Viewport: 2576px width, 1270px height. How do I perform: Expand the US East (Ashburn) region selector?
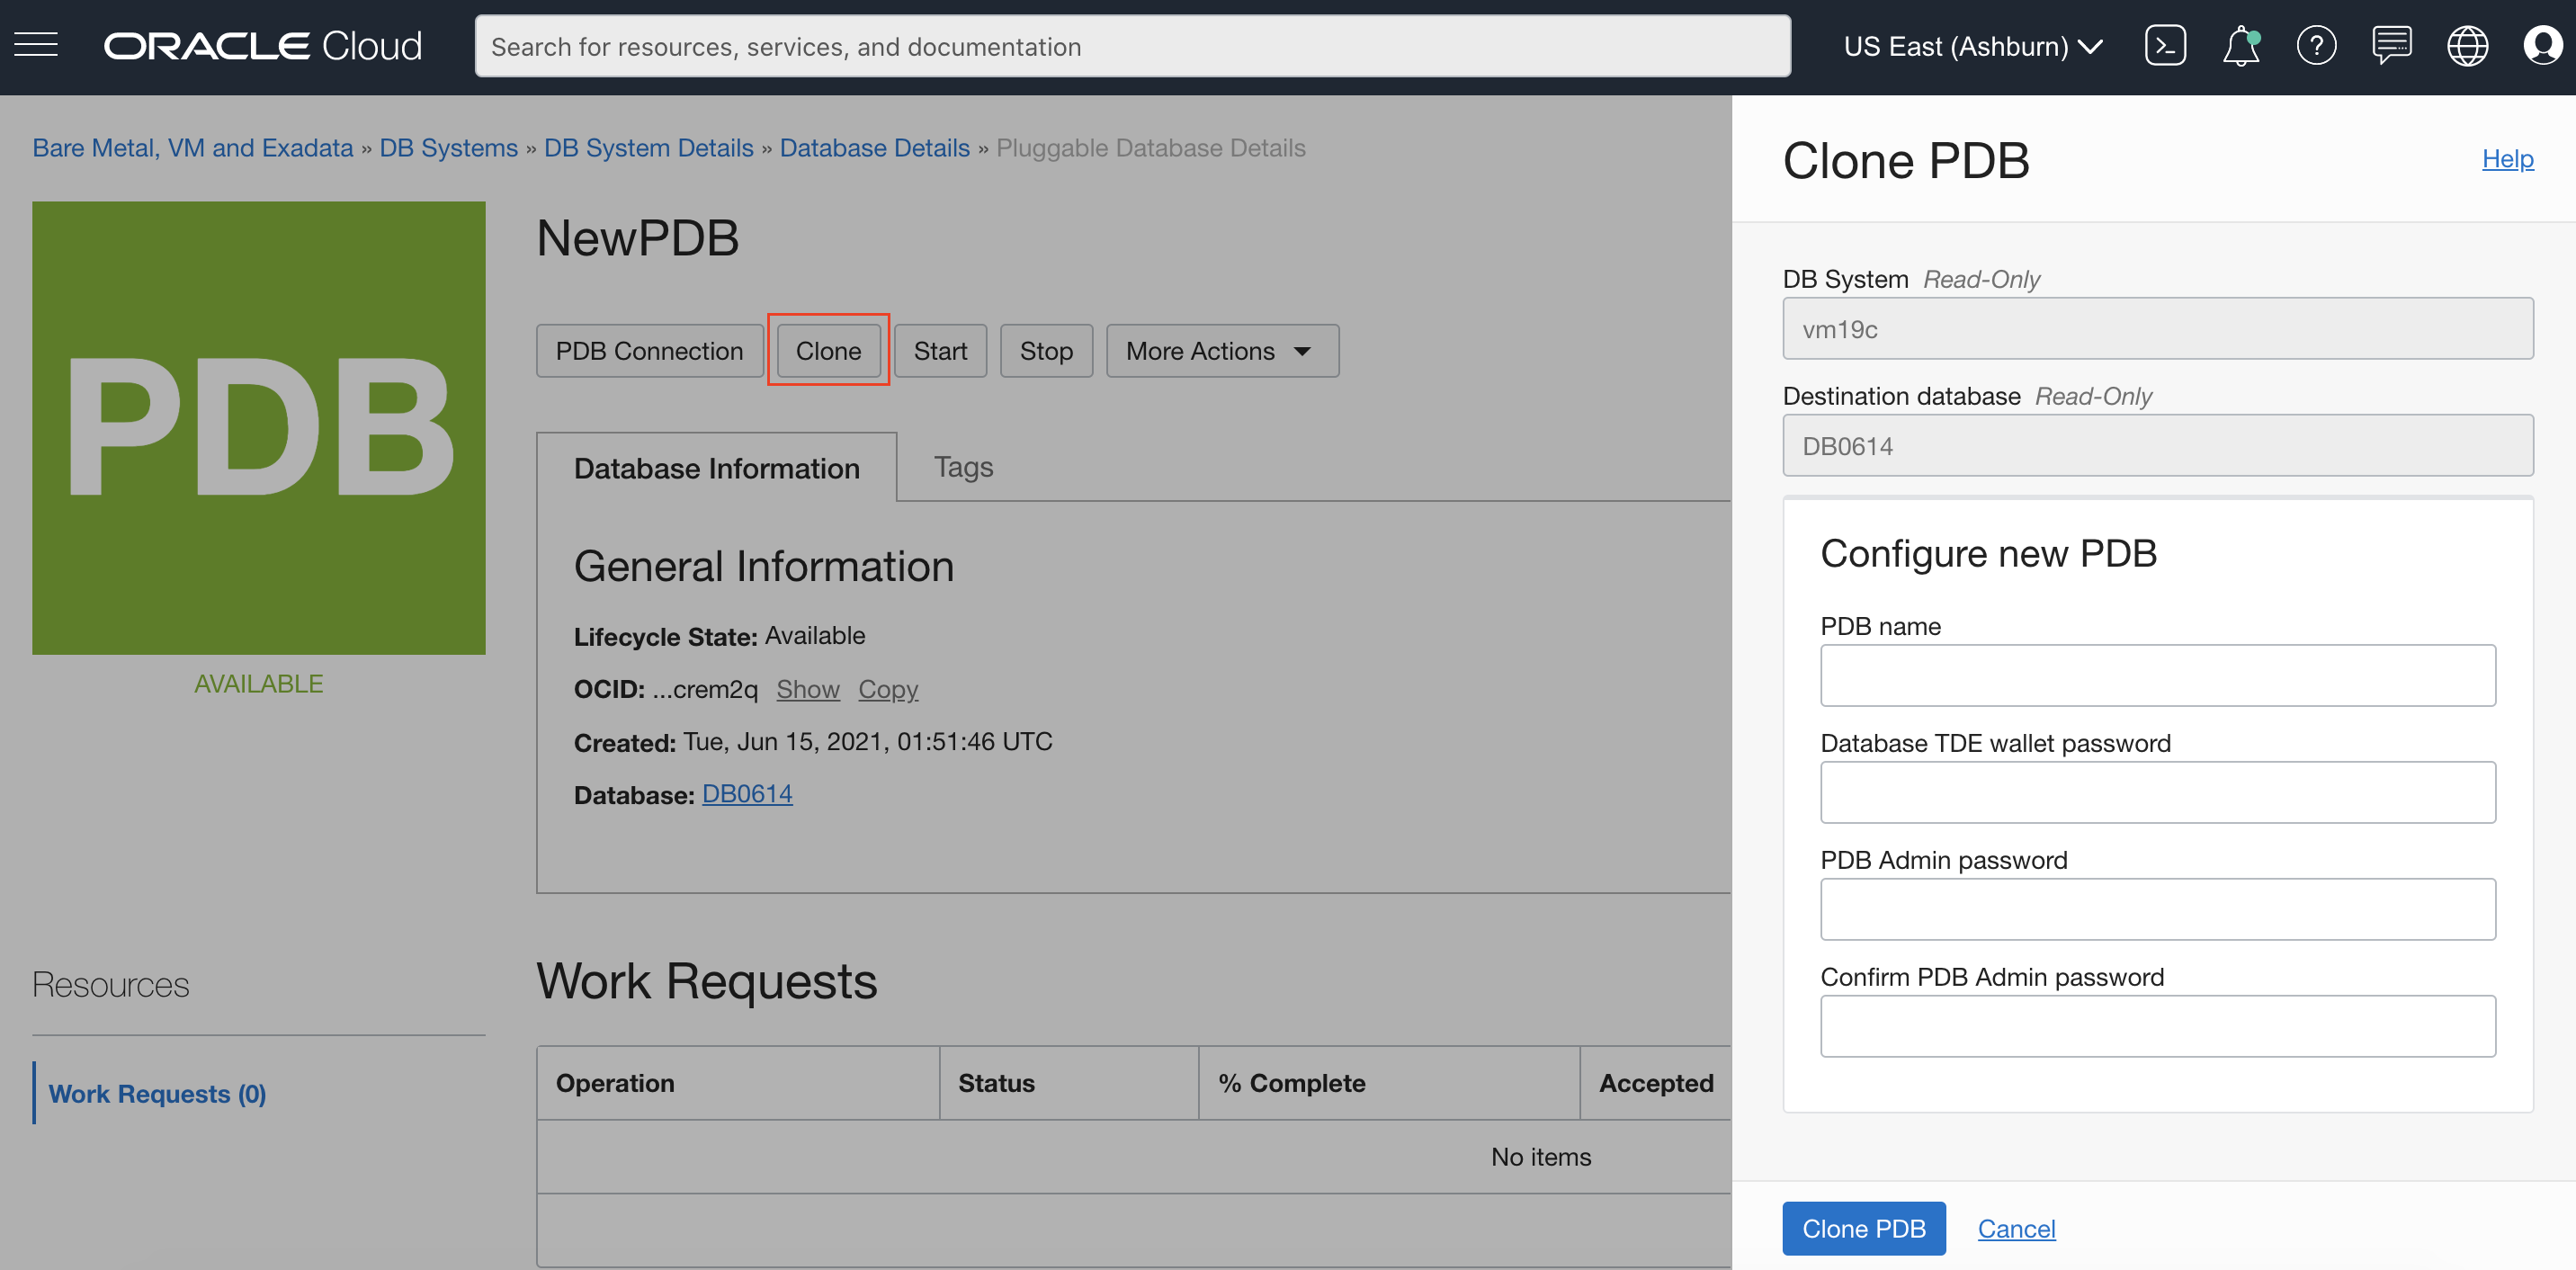coord(1973,46)
